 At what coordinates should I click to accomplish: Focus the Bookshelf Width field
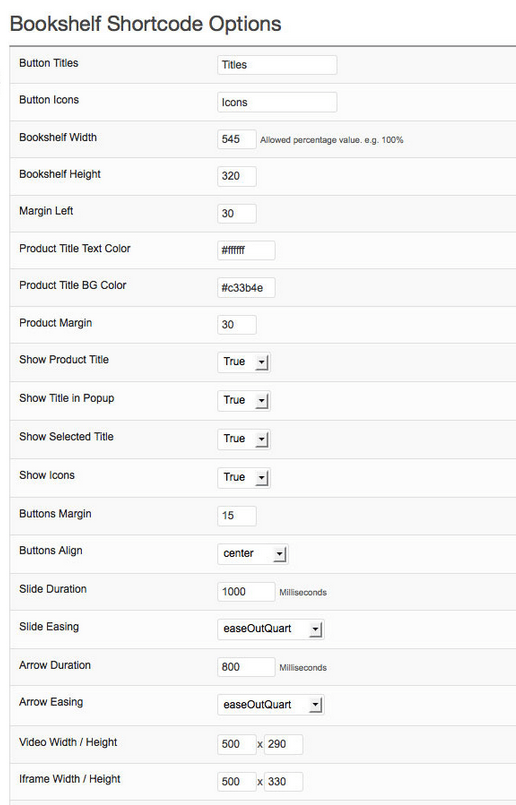[237, 139]
